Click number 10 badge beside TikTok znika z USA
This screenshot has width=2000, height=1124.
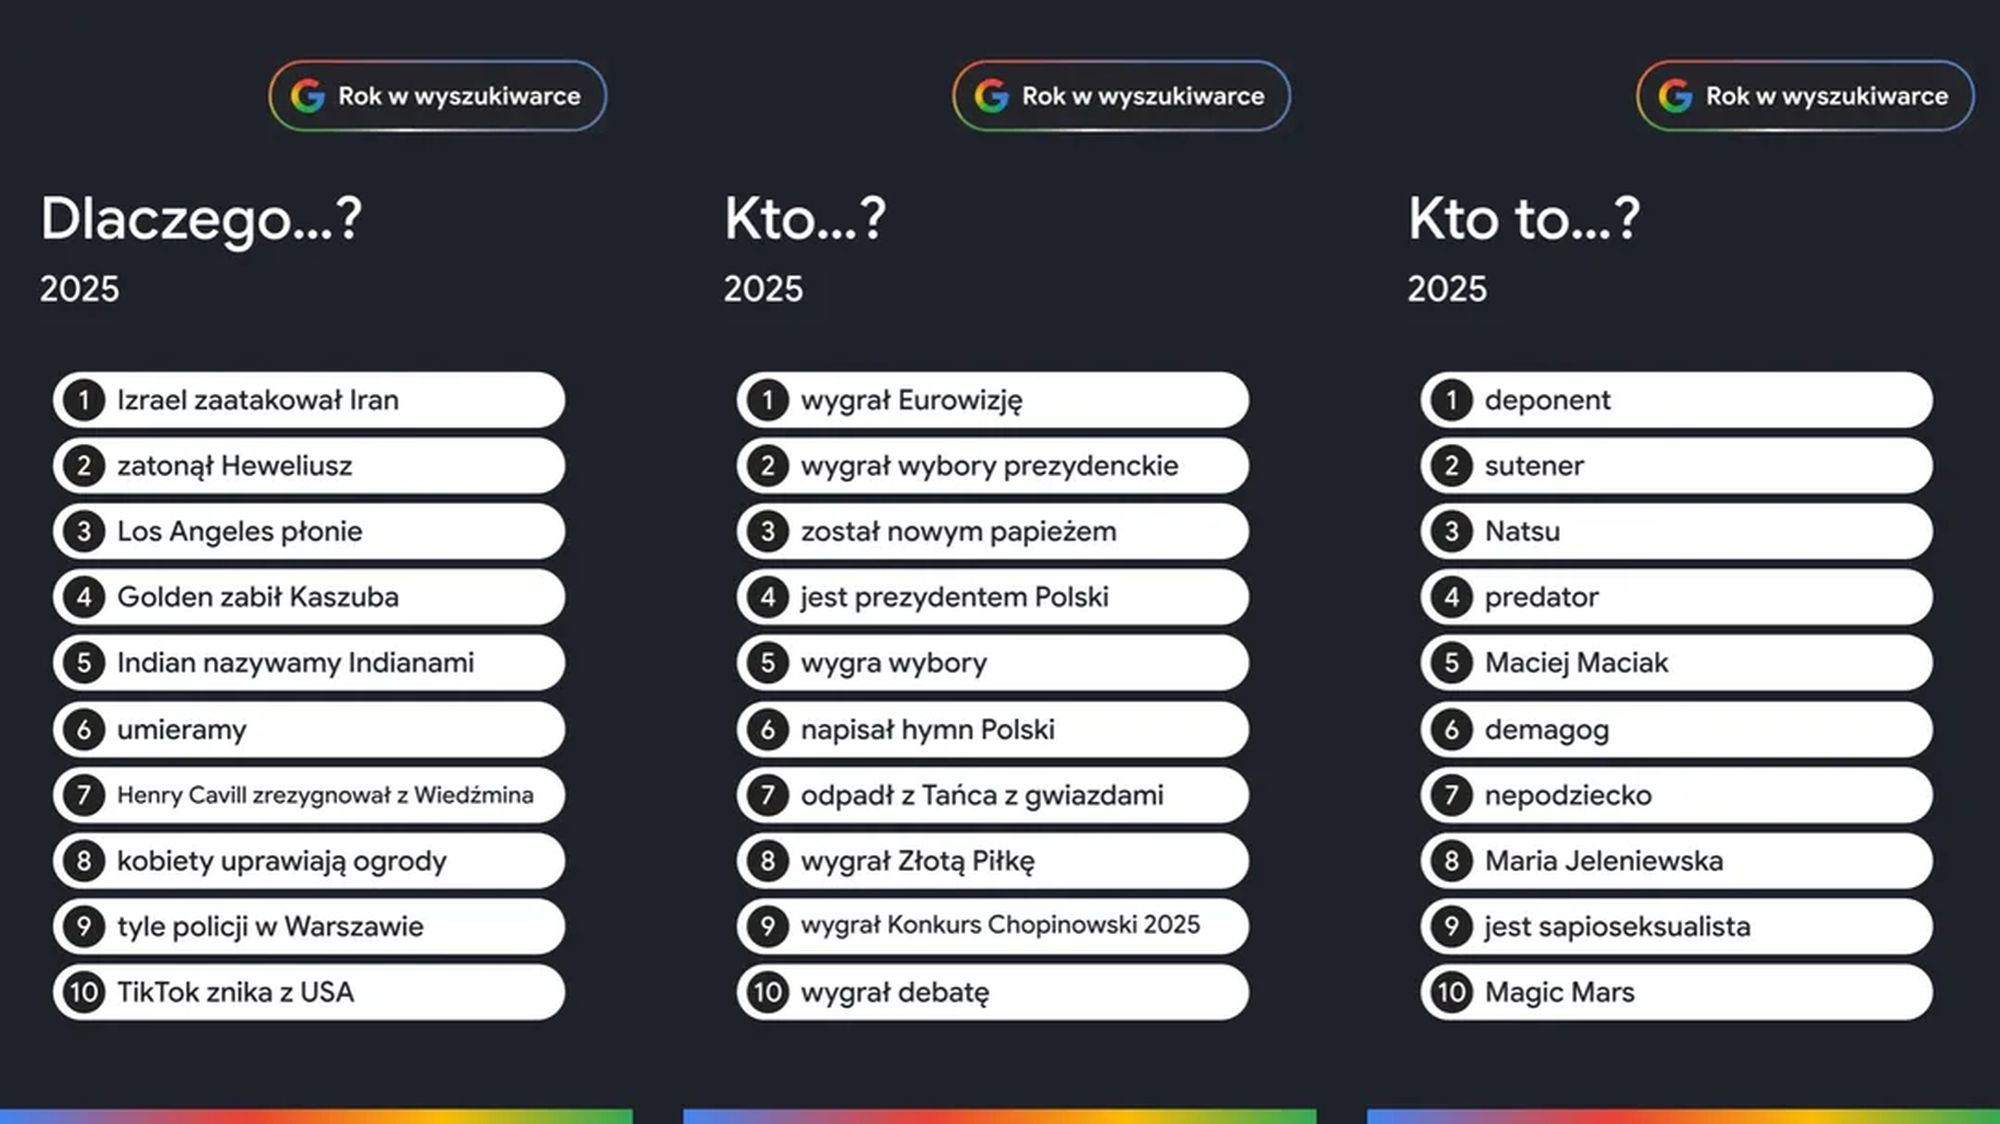[84, 992]
